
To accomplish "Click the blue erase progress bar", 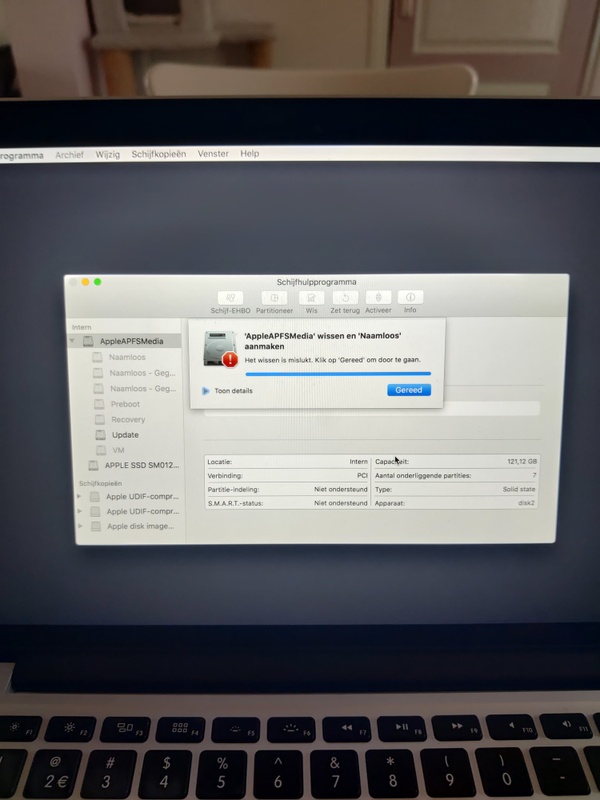I will (338, 374).
